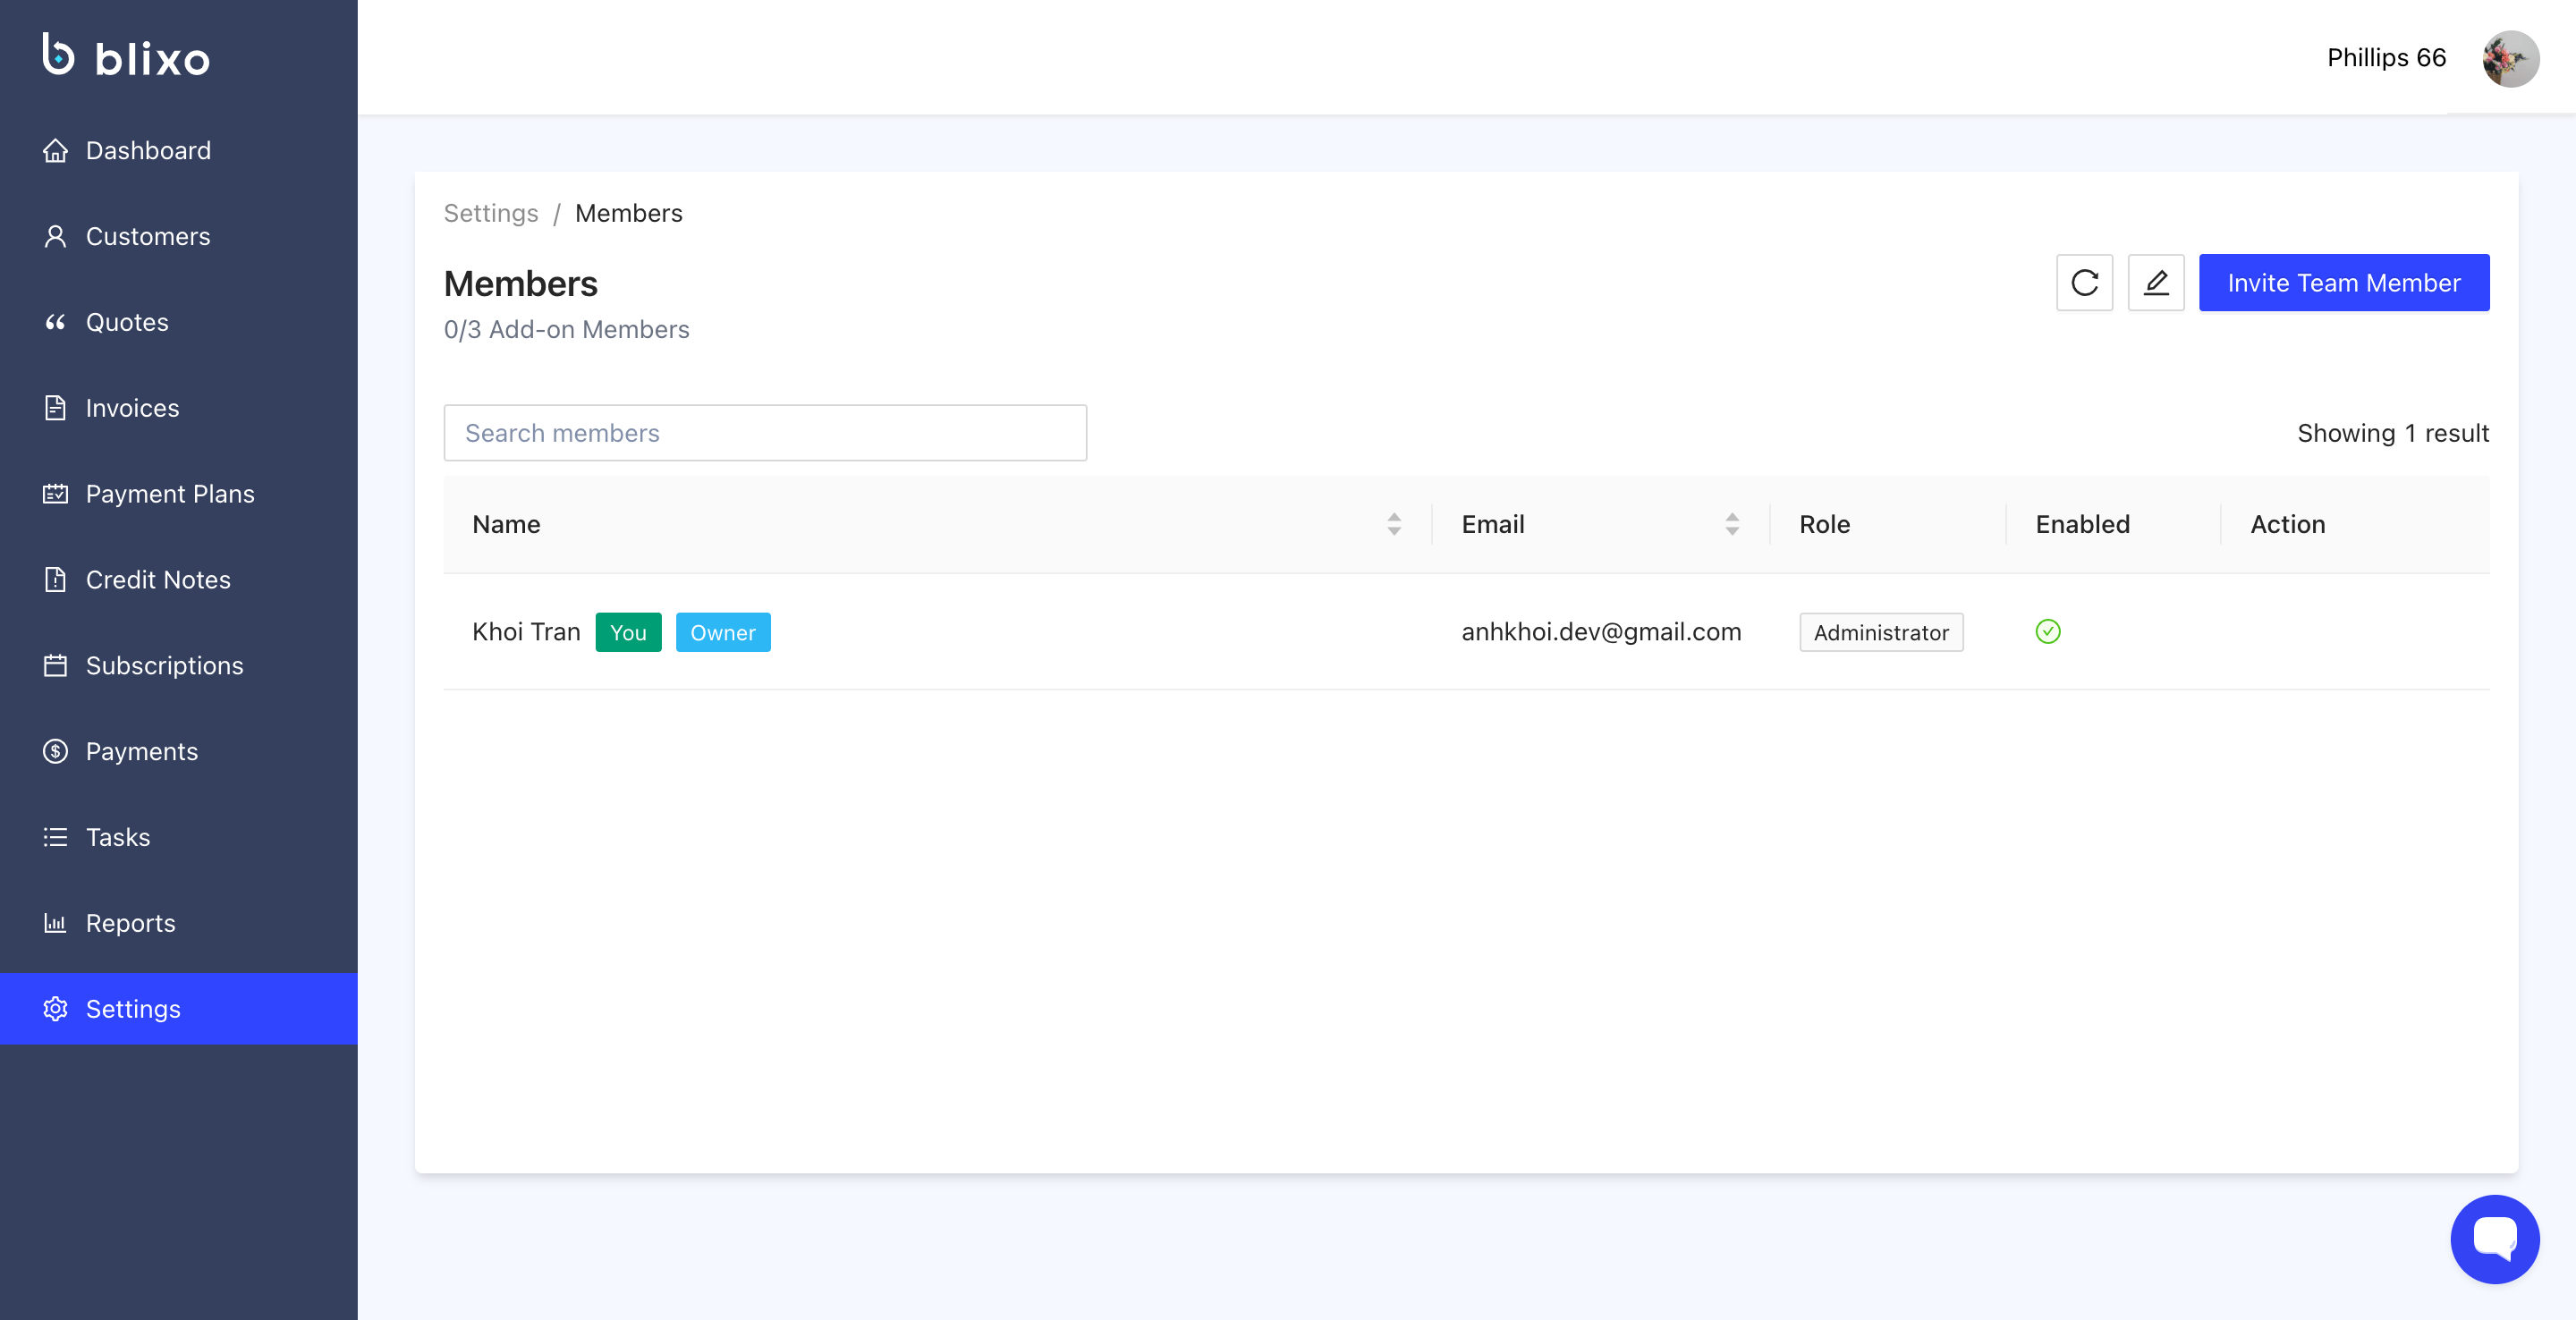Click the Reports bar chart icon
2576x1320 pixels.
[55, 923]
